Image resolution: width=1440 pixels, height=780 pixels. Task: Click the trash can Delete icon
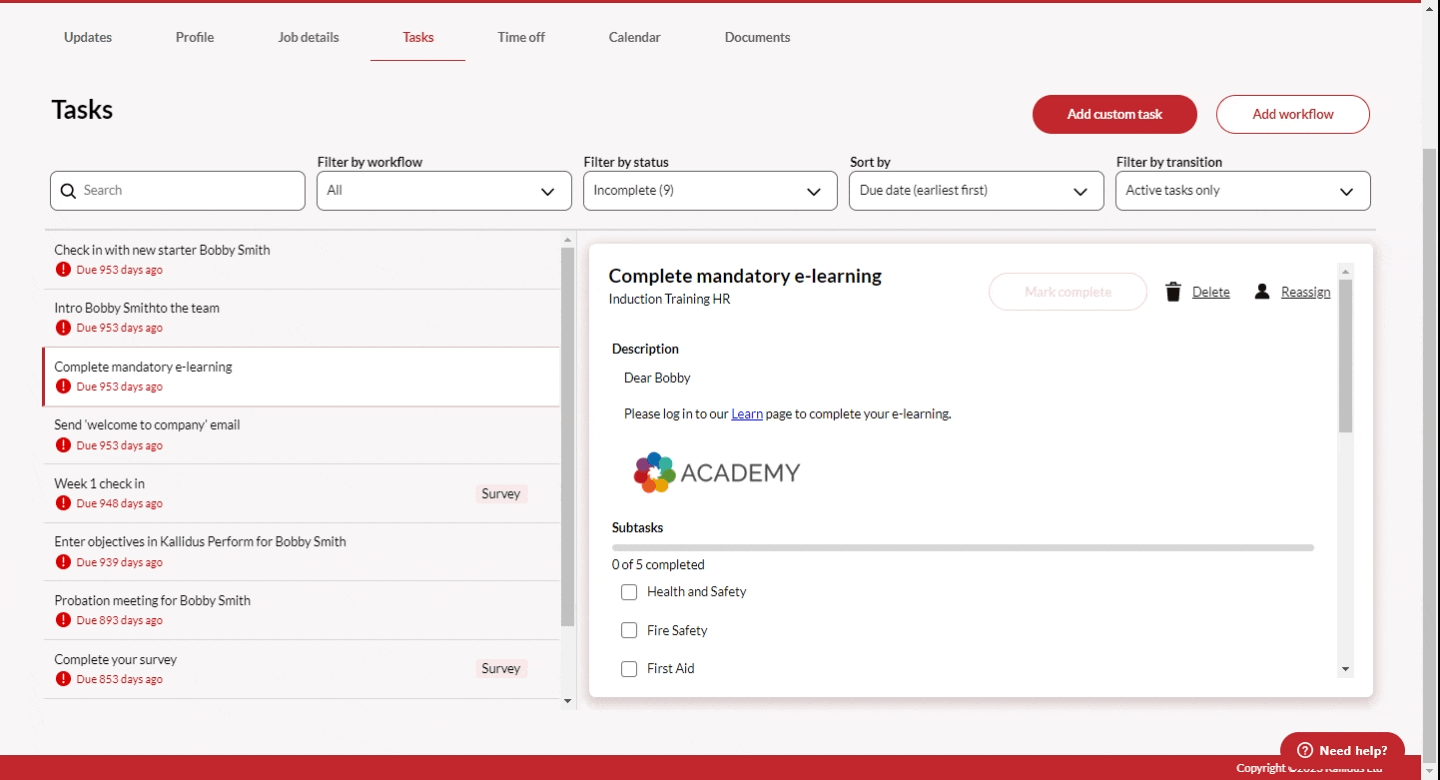tap(1173, 292)
